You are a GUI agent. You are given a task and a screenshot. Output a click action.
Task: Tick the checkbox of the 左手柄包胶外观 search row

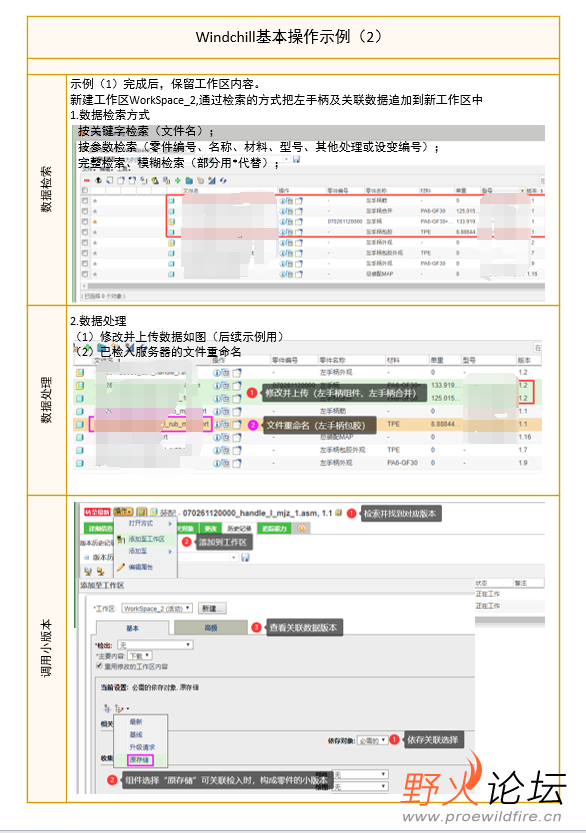(84, 253)
